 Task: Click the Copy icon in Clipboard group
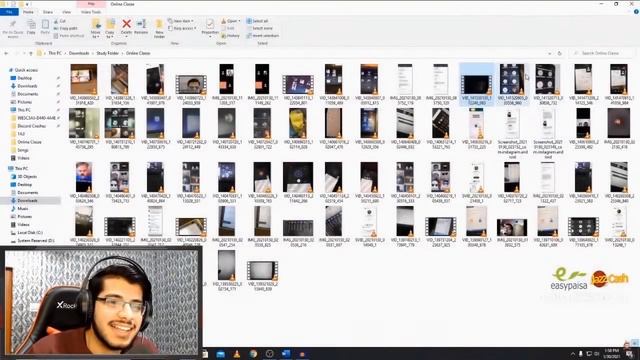point(31,25)
